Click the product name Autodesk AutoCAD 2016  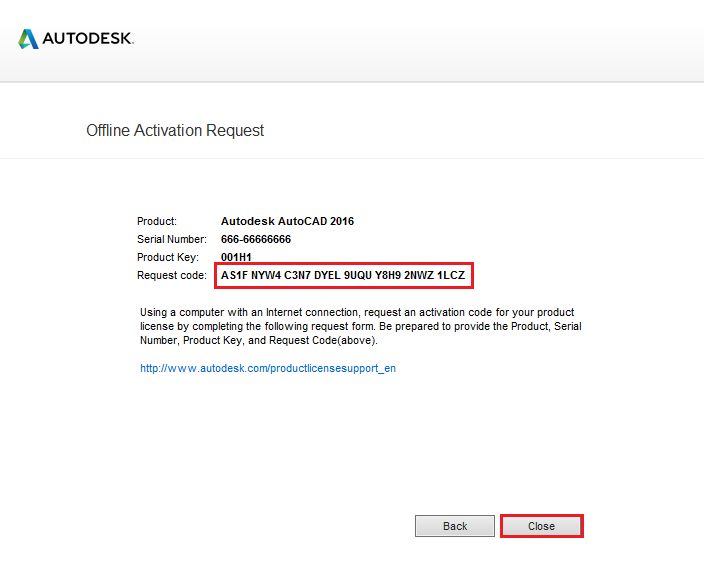[x=287, y=221]
